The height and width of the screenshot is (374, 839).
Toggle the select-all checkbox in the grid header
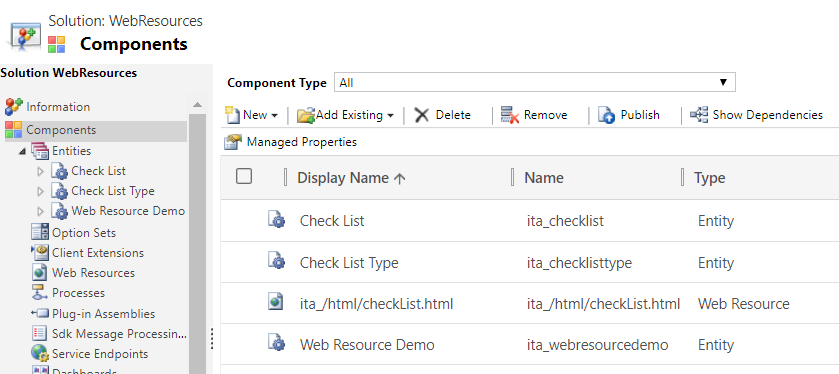(x=244, y=176)
